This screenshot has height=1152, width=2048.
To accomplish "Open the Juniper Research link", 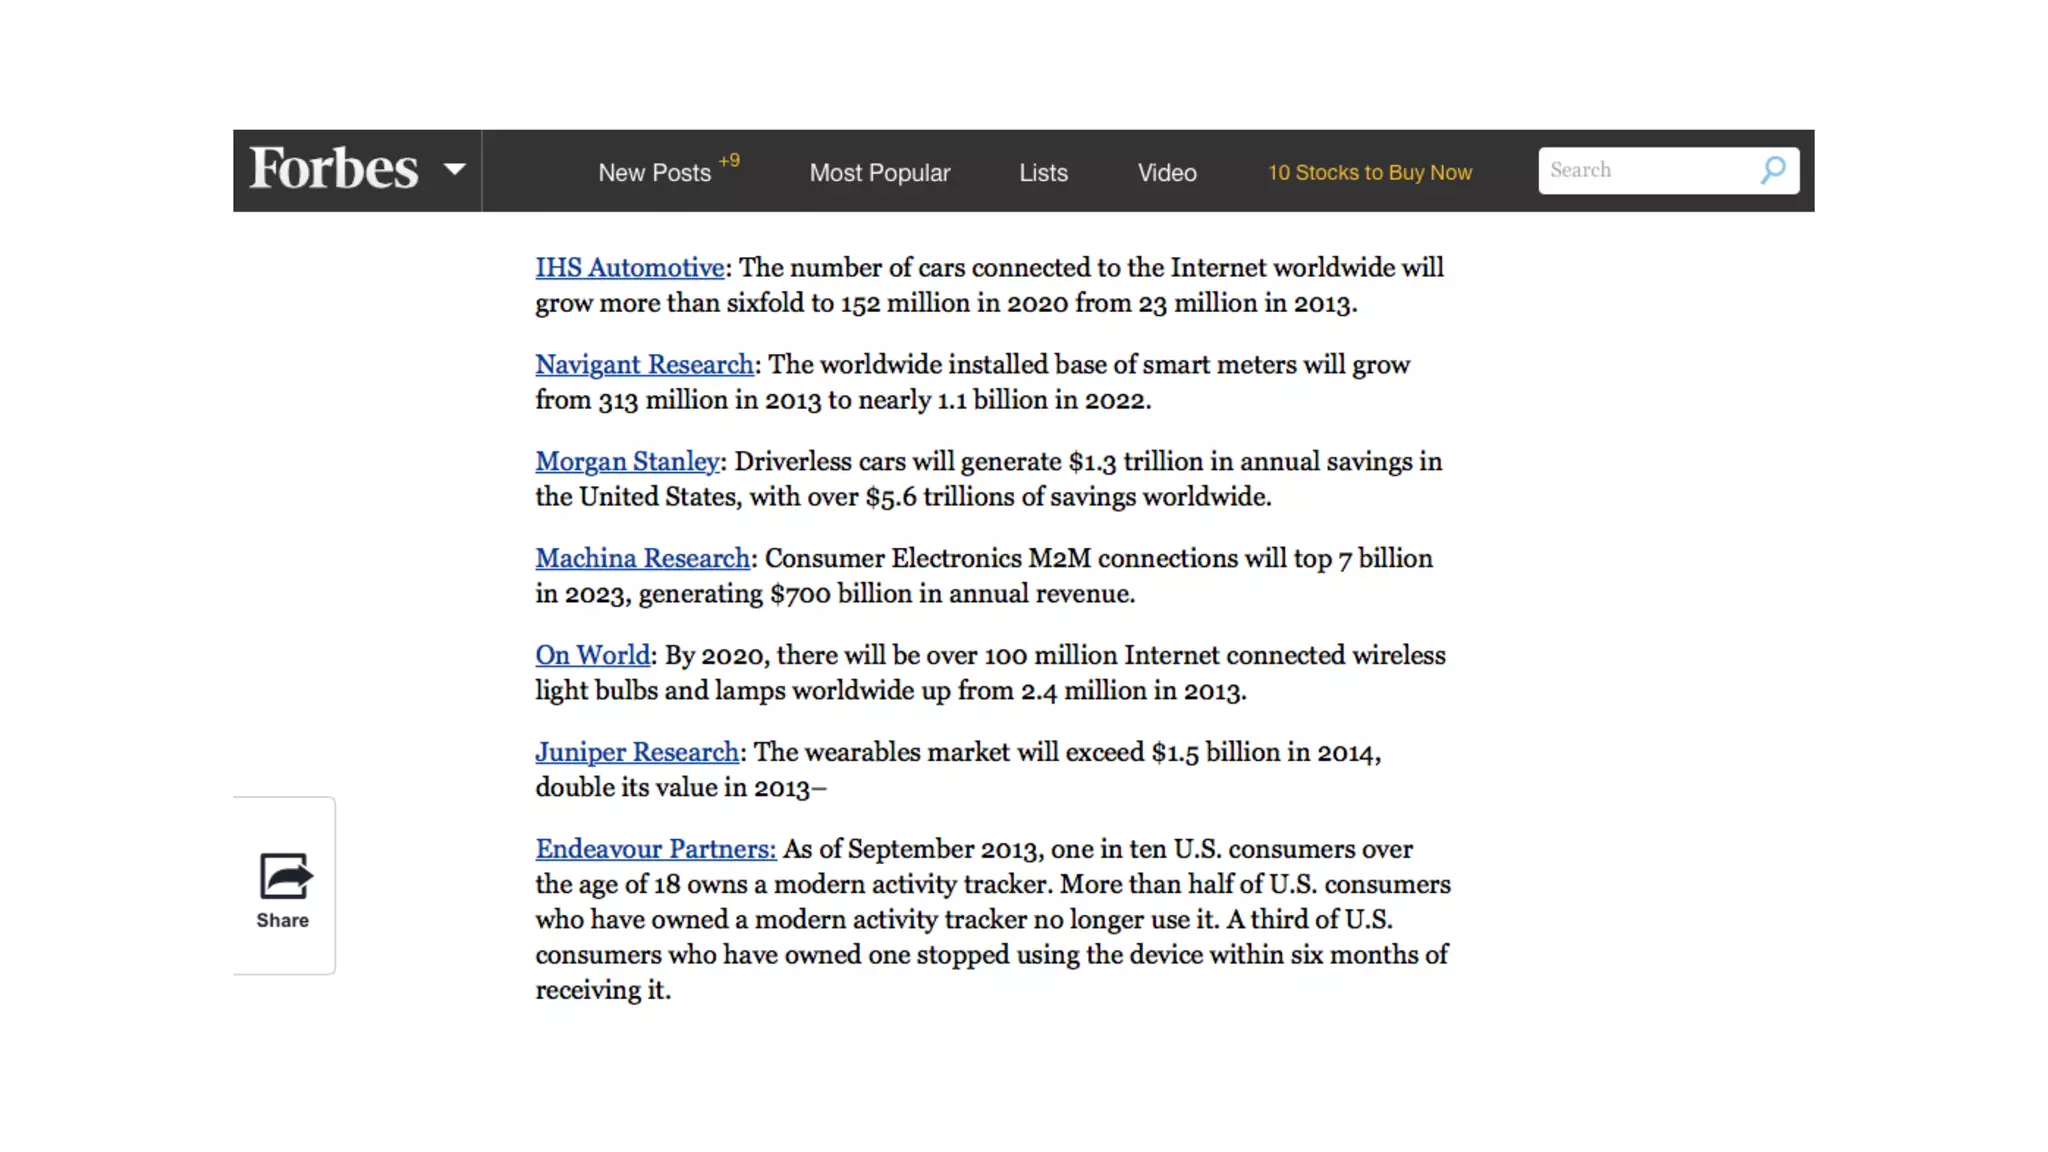I will point(636,753).
